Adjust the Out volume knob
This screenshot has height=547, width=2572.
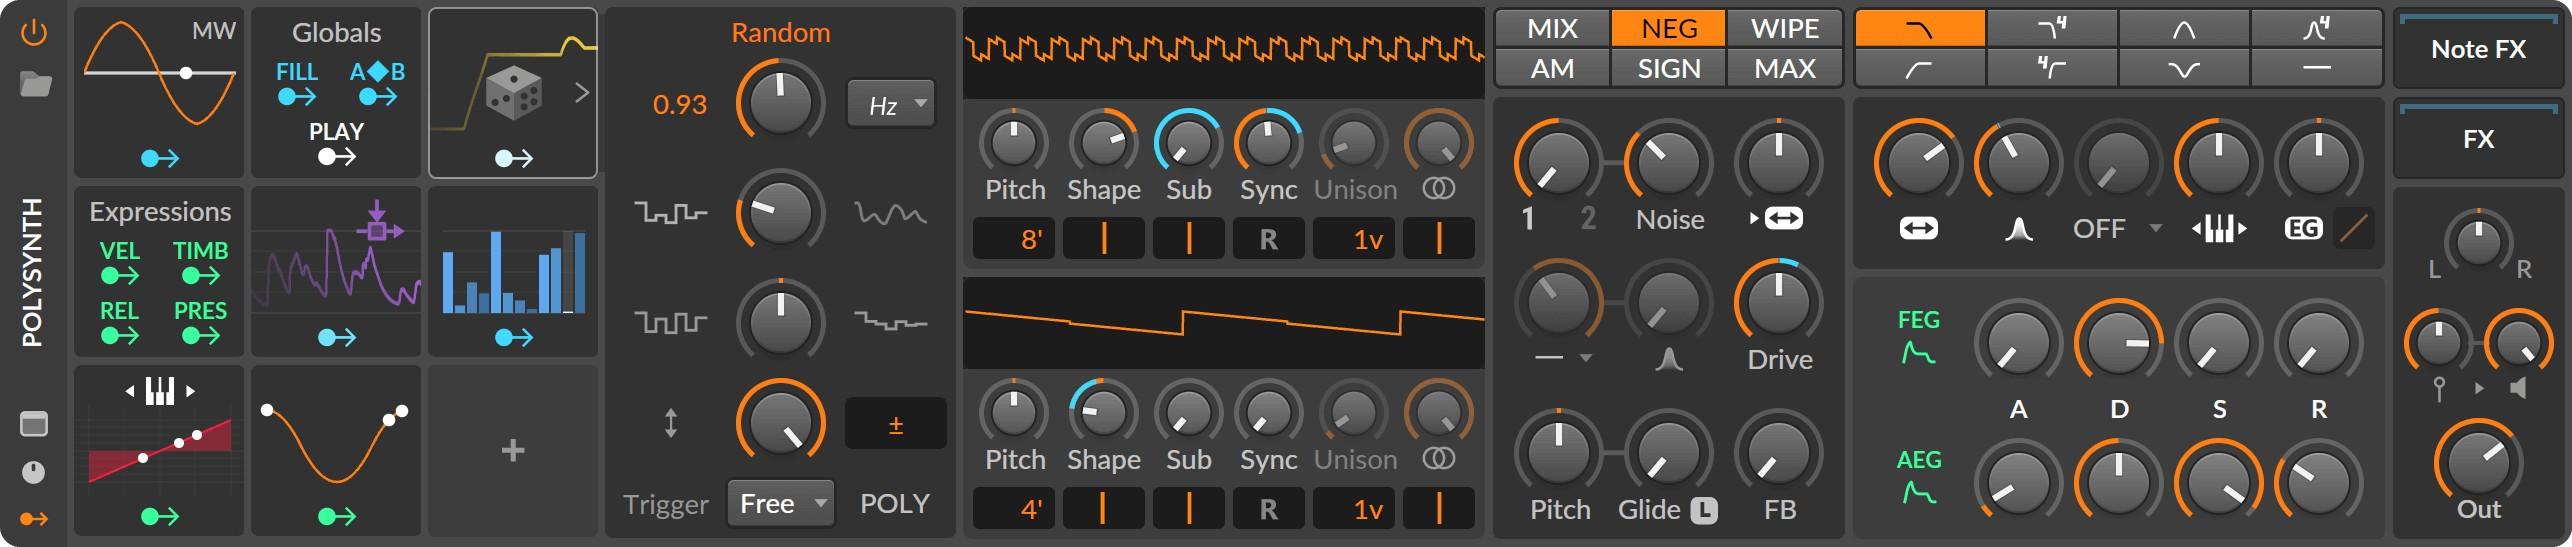[x=2478, y=463]
